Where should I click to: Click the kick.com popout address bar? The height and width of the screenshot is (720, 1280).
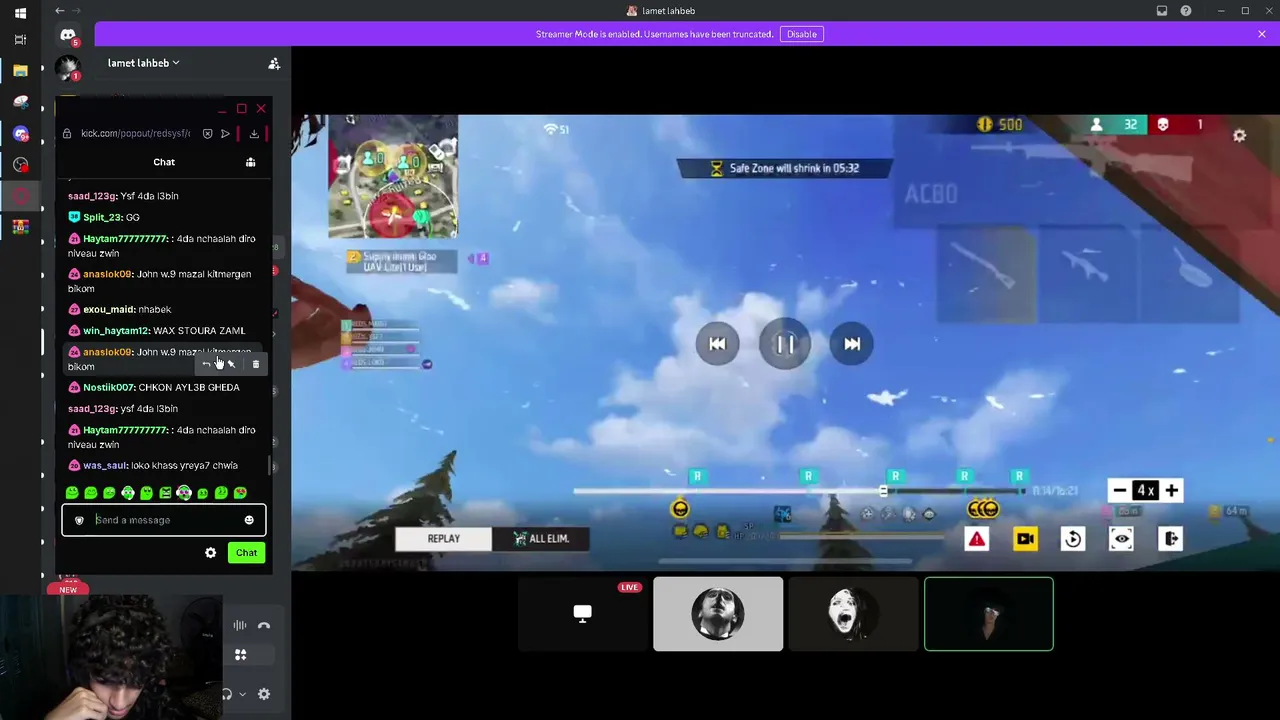click(x=135, y=134)
